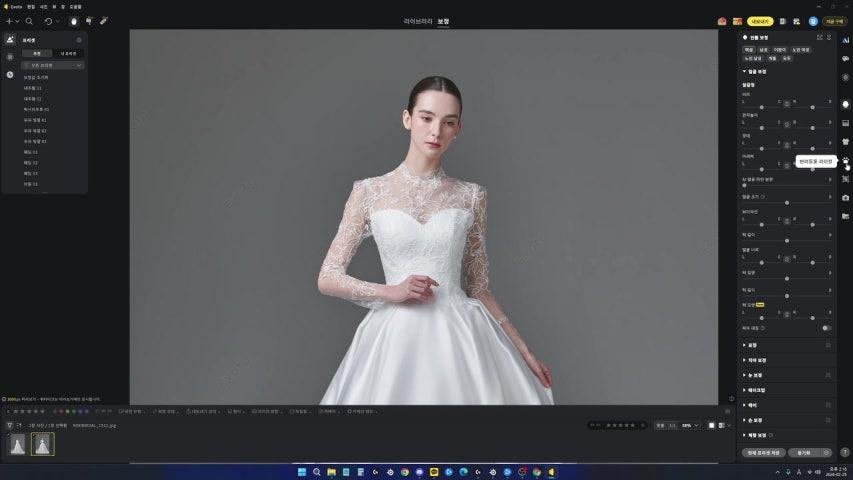Open Windows Start menu
The image size is (853, 480).
(x=302, y=472)
